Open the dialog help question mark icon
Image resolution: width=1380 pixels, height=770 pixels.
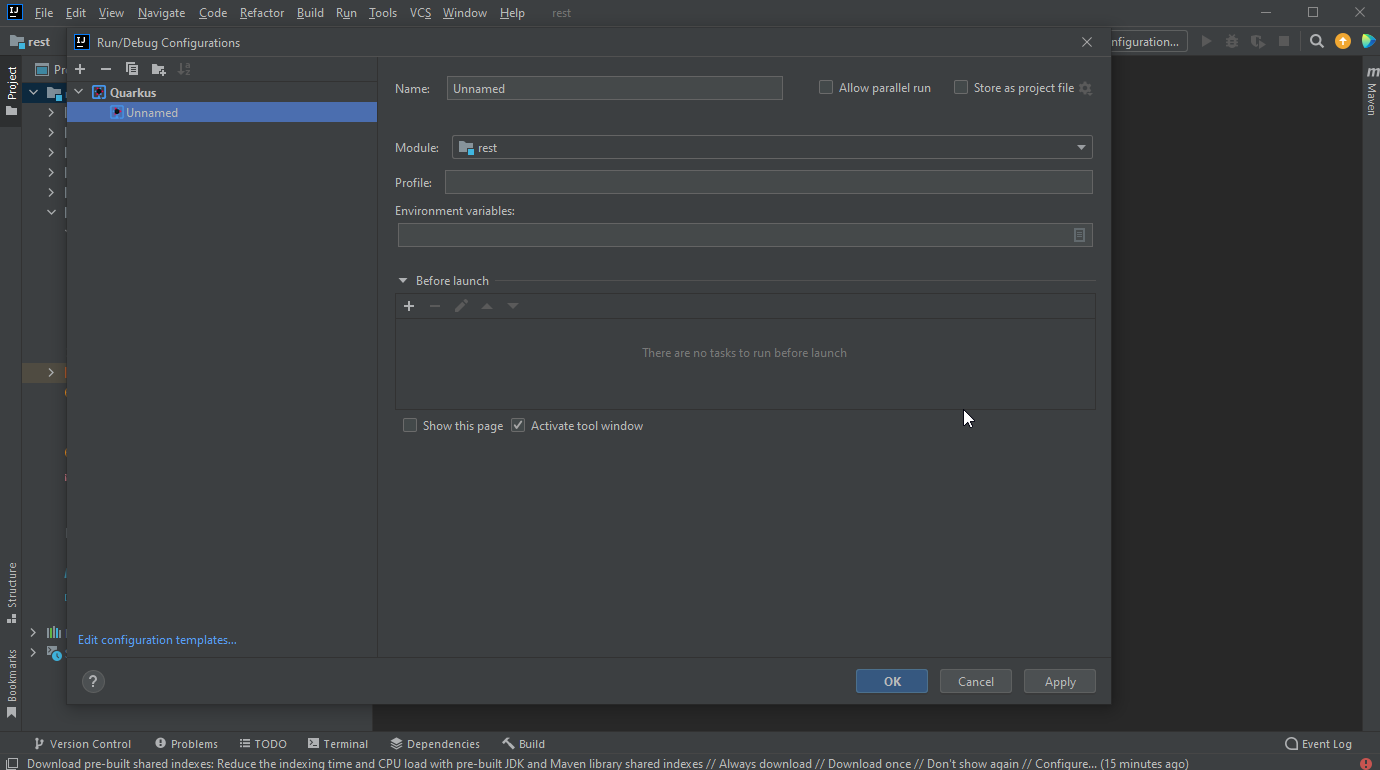tap(93, 681)
